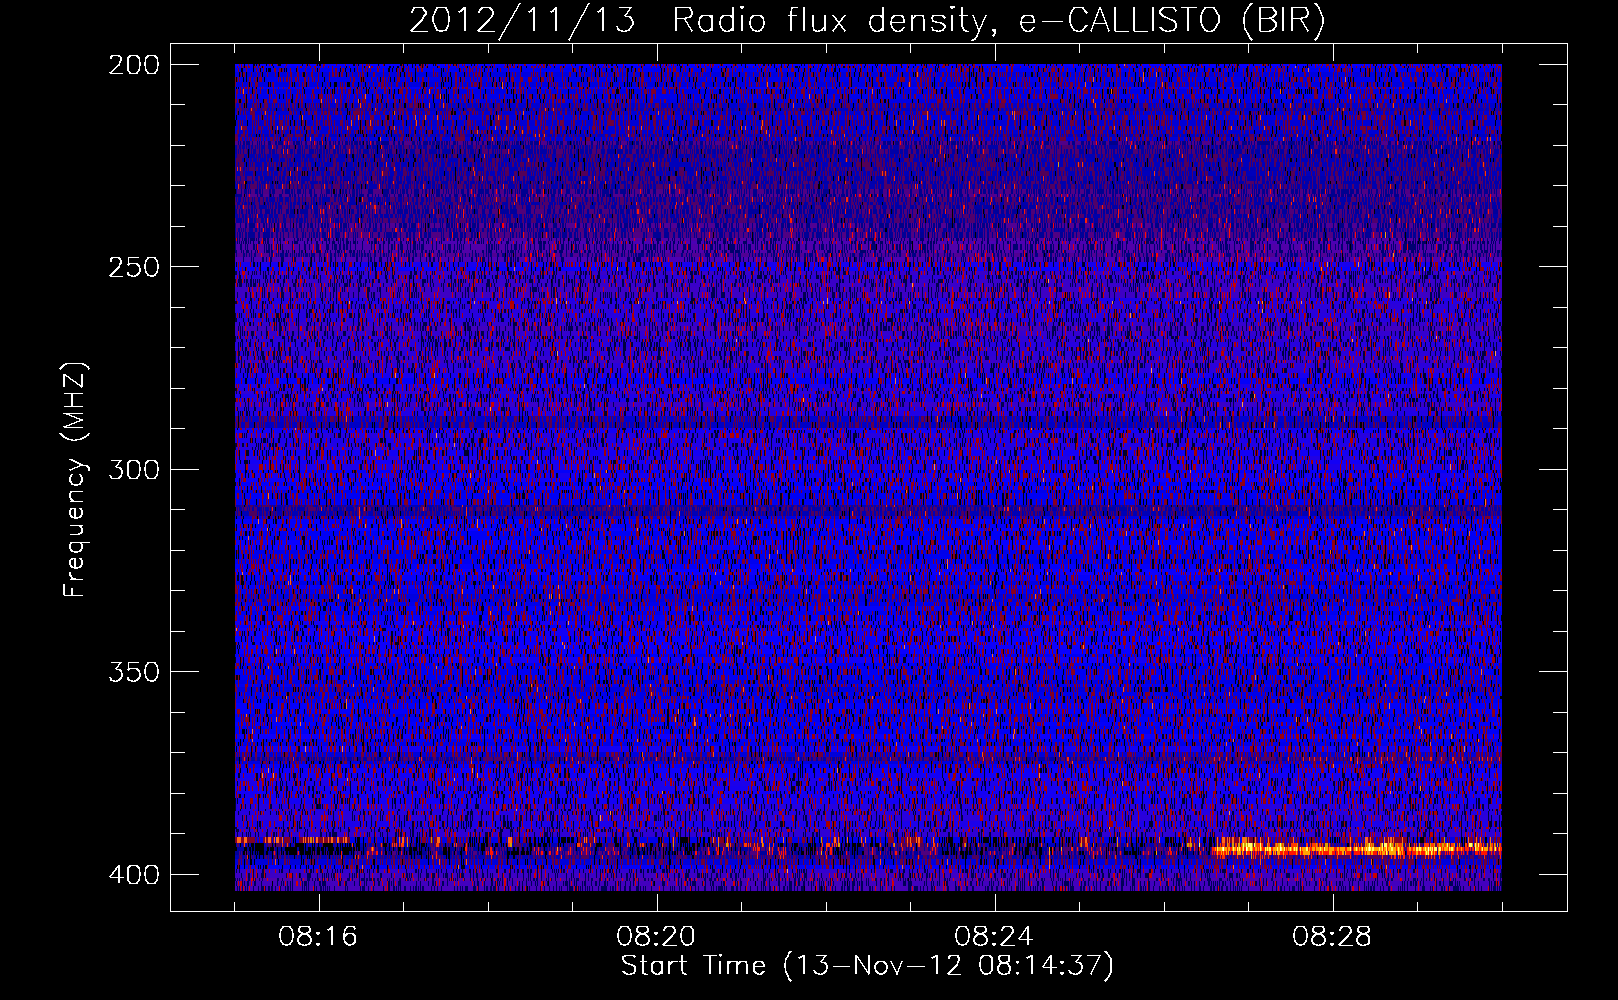This screenshot has width=1618, height=1000.
Task: Click the 08:16 time tick label
Action: tap(318, 937)
